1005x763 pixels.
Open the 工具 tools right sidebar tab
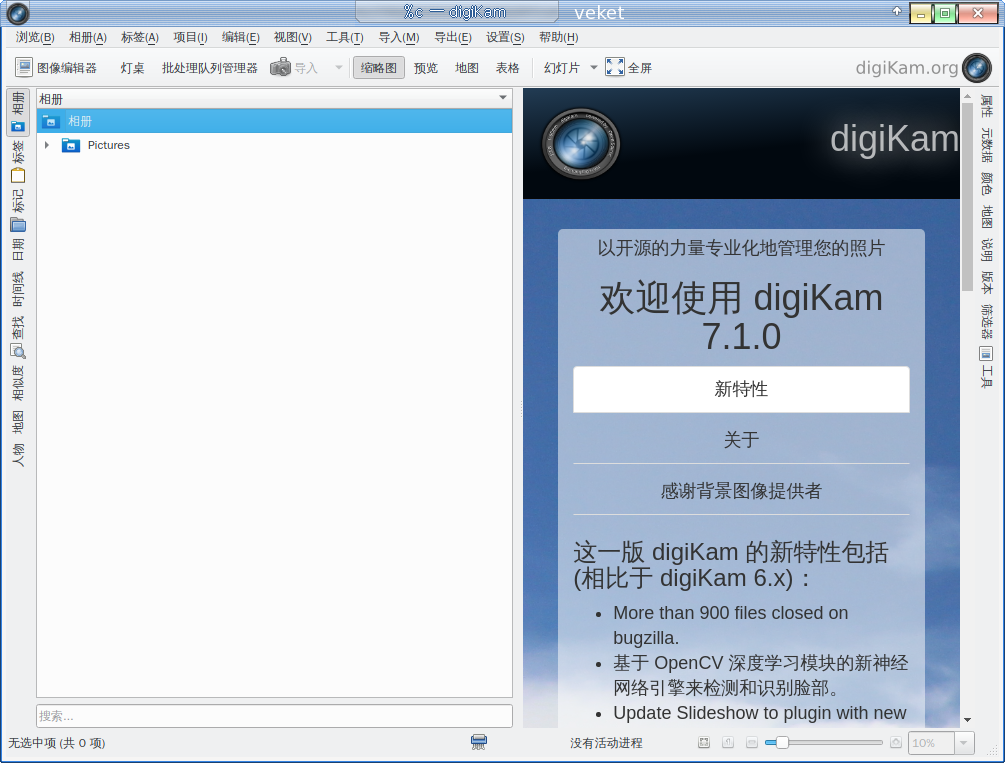point(986,369)
